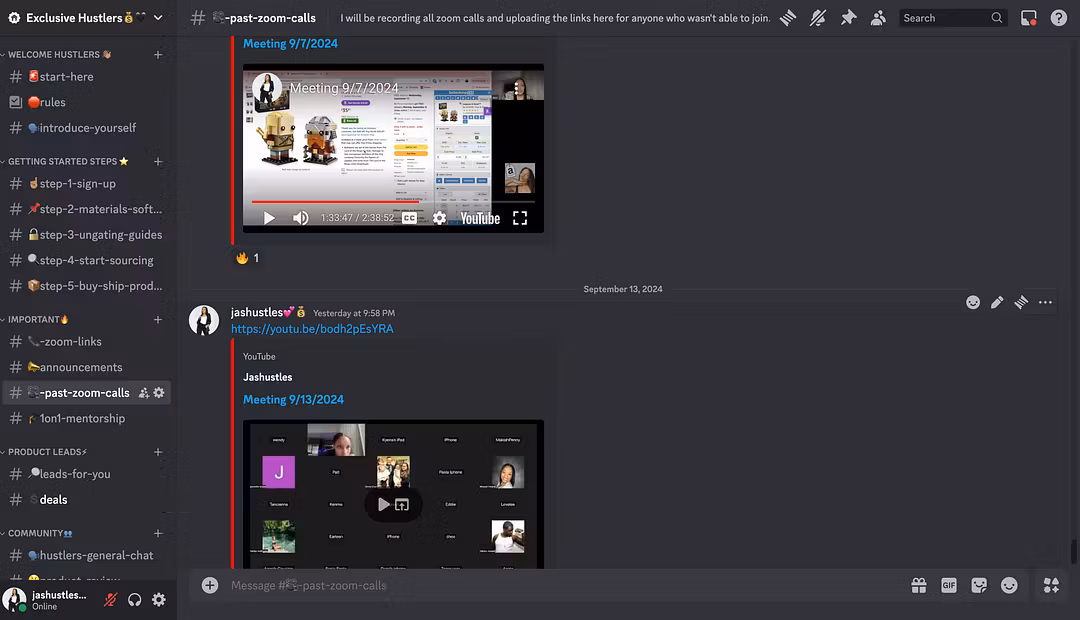Open Exclusive Hustlers server dropdown
Screen dimensions: 1080x620
coord(158,18)
